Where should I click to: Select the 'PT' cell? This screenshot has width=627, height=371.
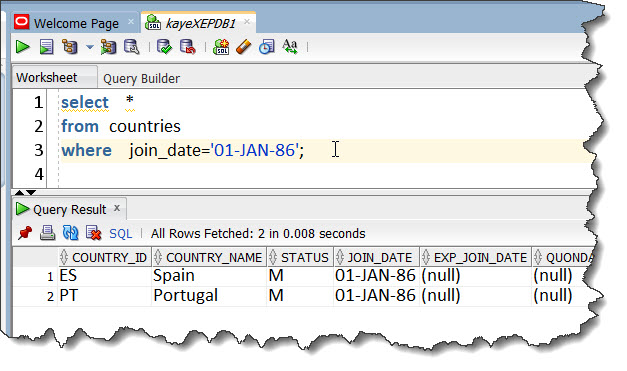[x=105, y=296]
